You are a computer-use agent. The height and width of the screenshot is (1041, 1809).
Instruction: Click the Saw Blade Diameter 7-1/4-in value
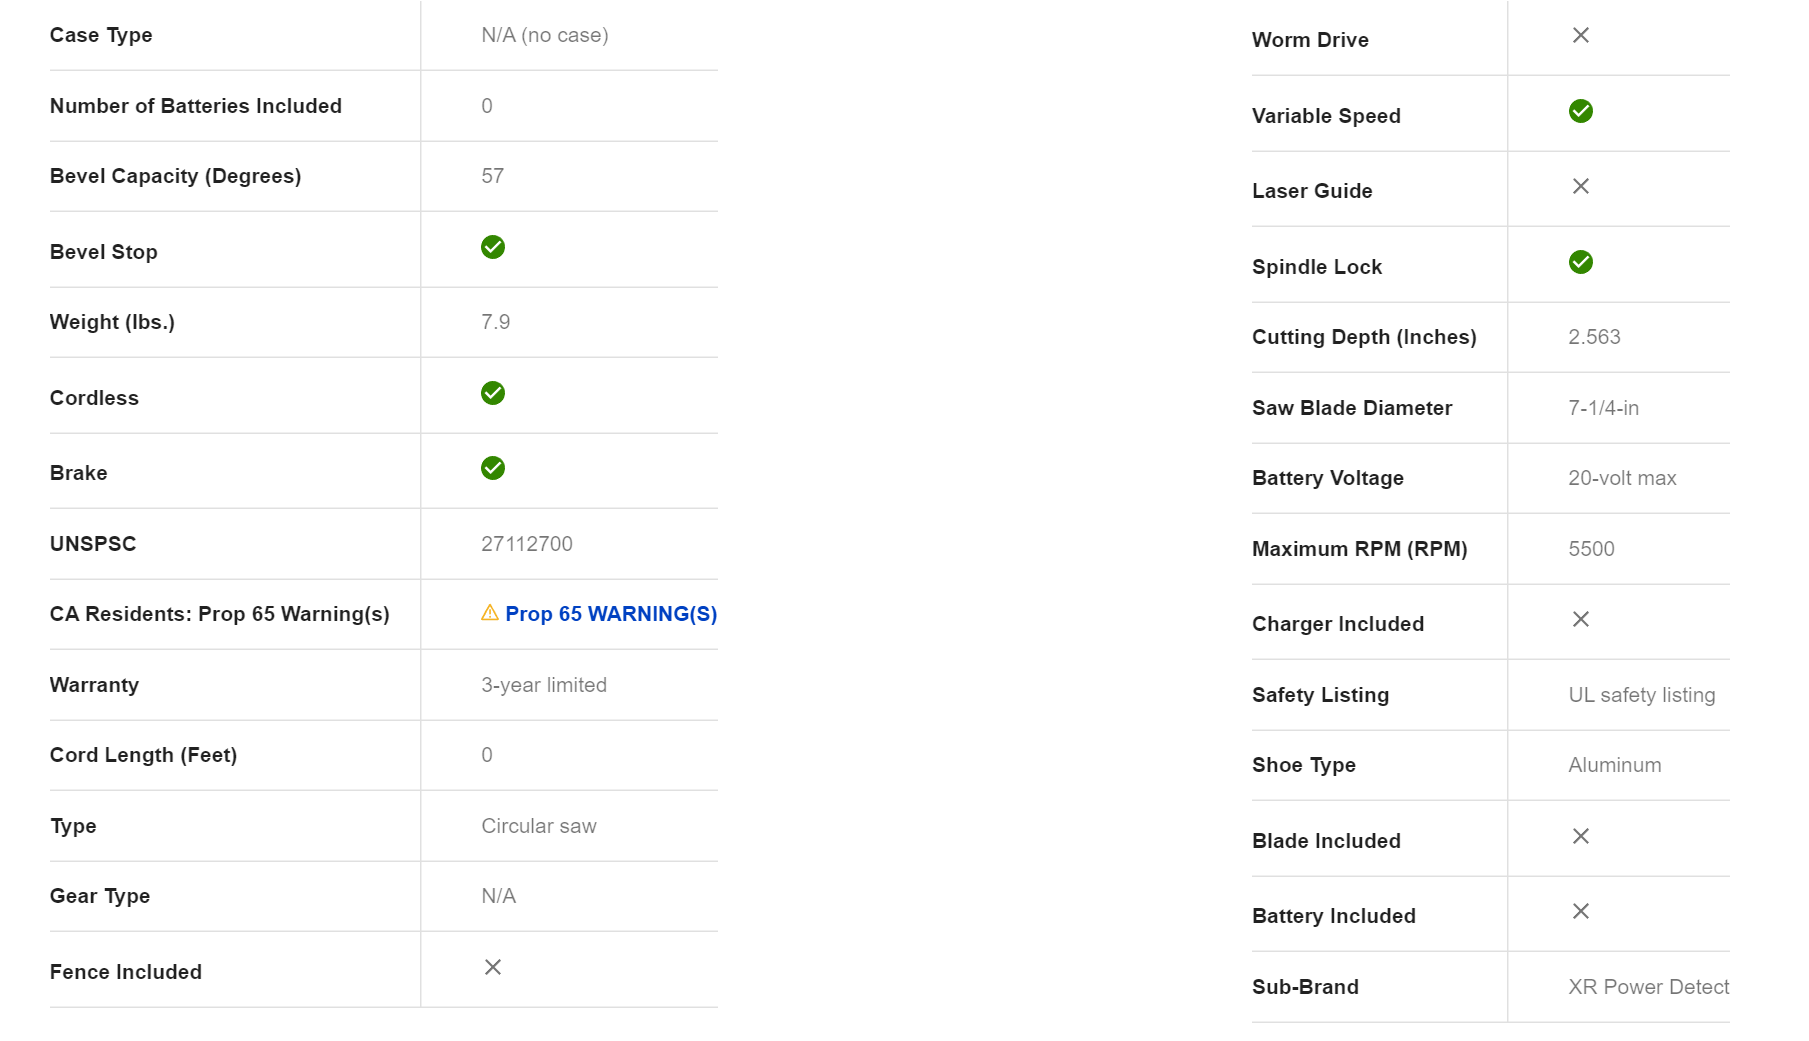coord(1603,408)
